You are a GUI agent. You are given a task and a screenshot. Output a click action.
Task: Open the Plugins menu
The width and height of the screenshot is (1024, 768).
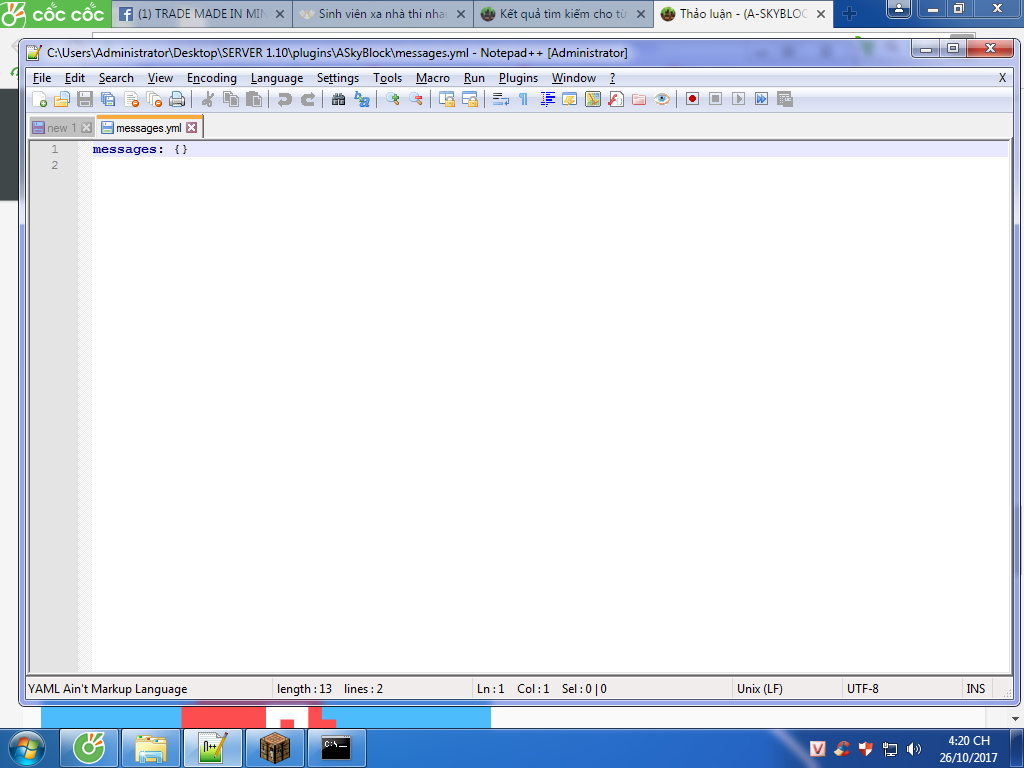tap(518, 78)
